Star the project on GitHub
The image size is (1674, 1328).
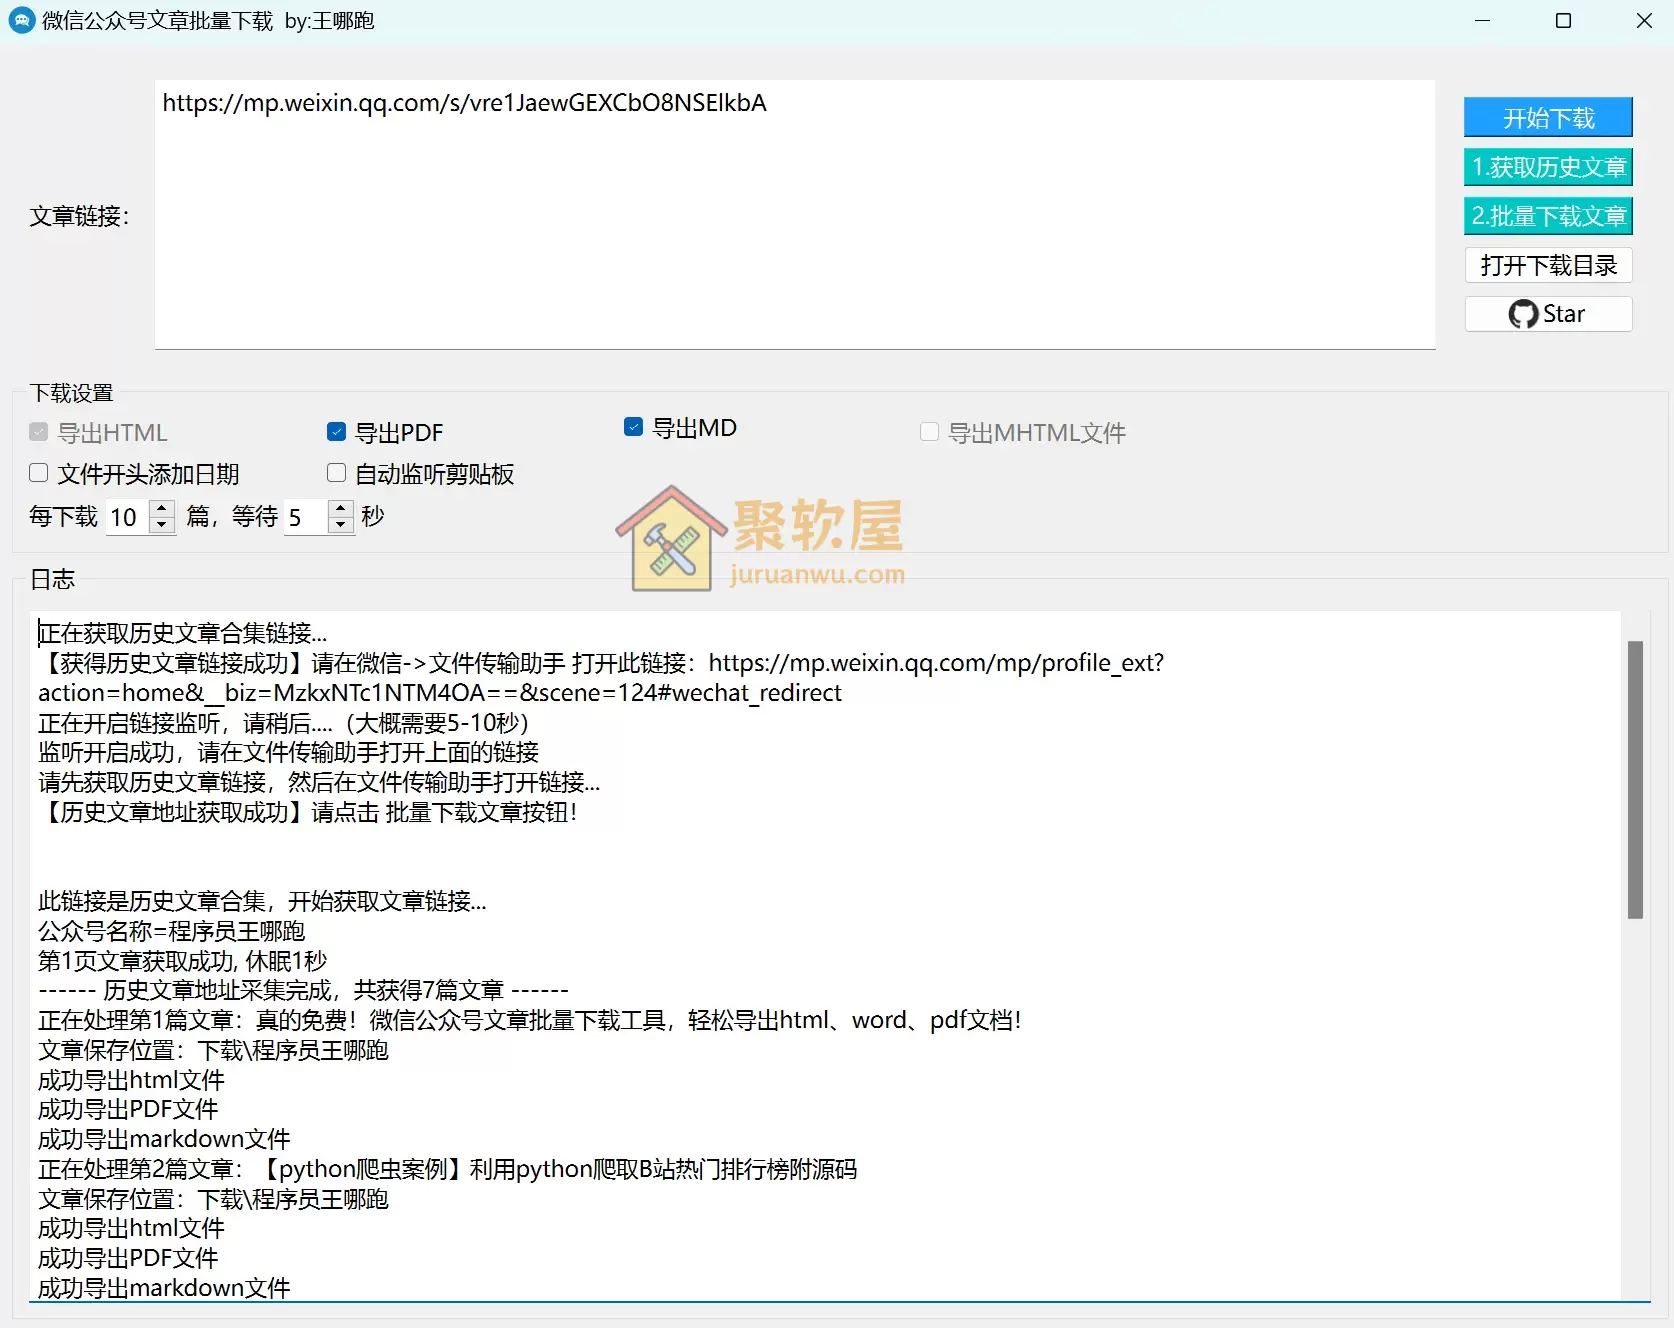point(1547,313)
